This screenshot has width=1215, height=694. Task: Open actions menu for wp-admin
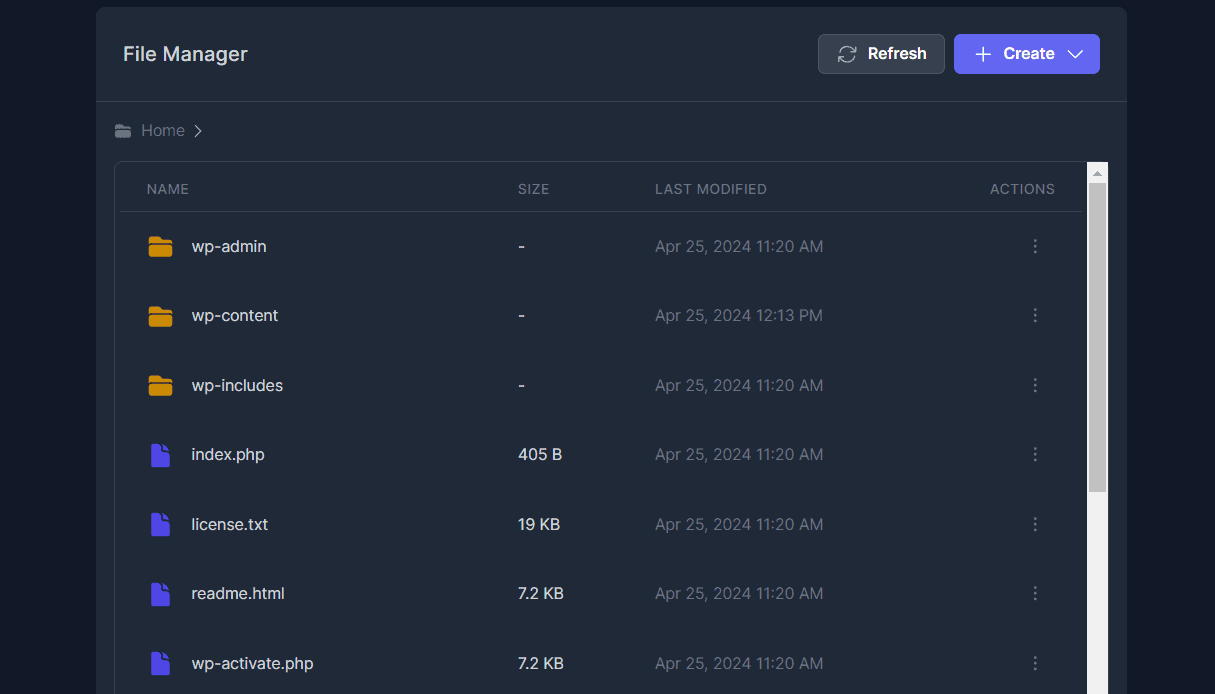[1035, 246]
